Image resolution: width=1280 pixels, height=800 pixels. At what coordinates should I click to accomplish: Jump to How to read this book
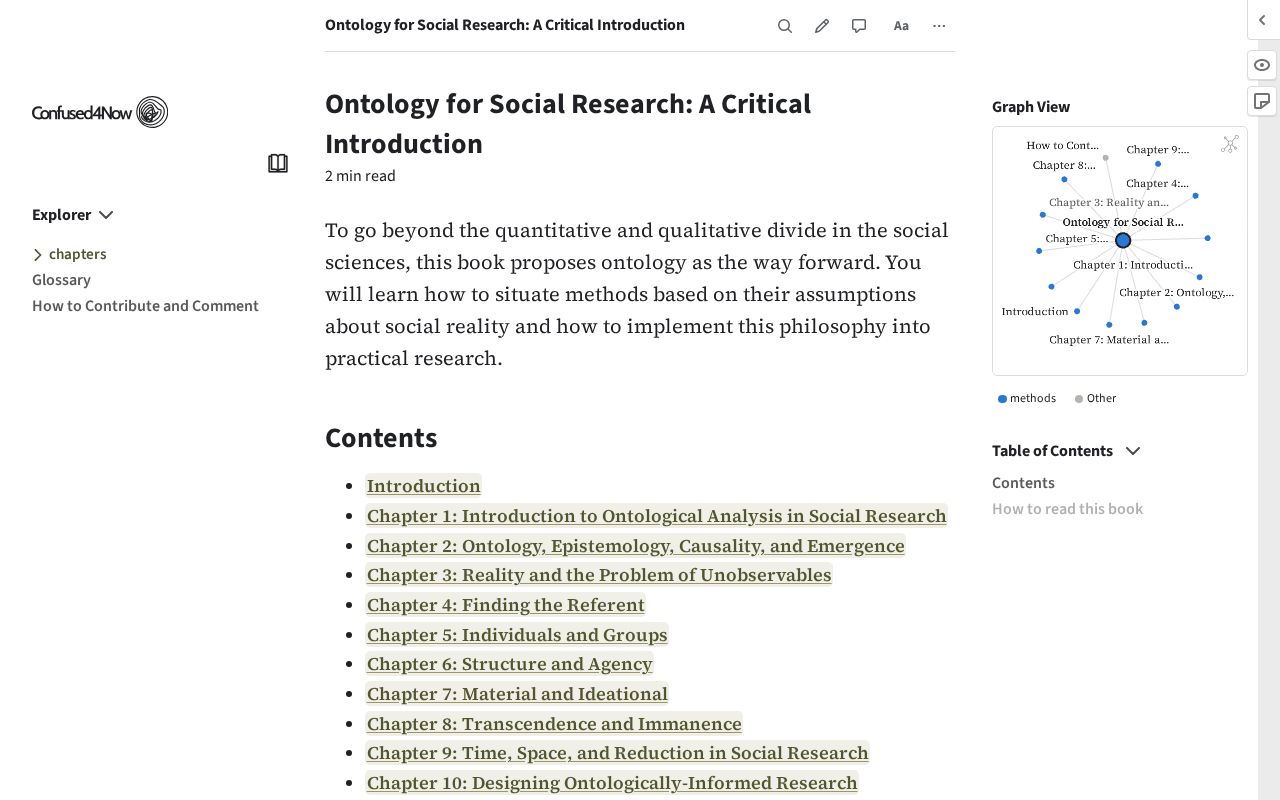coord(1067,509)
